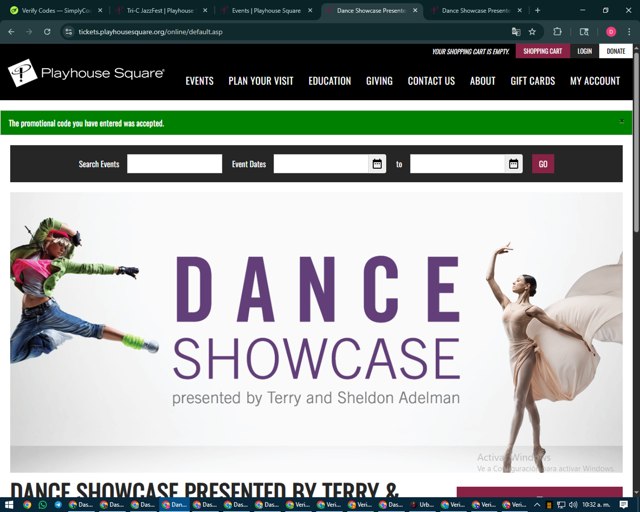Open Telegram from the taskbar
640x512 pixels.
click(58, 505)
